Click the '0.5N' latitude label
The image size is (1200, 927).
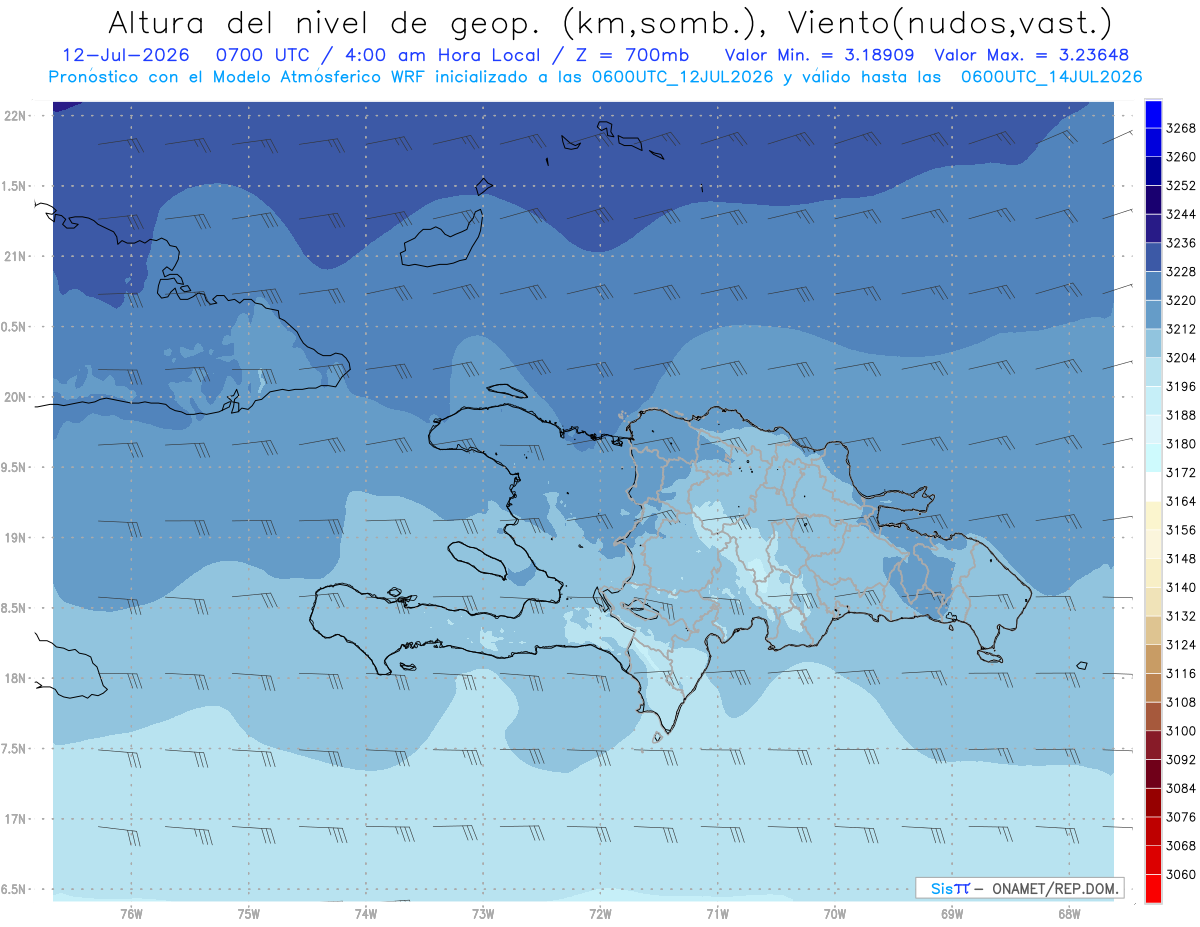[x=14, y=327]
